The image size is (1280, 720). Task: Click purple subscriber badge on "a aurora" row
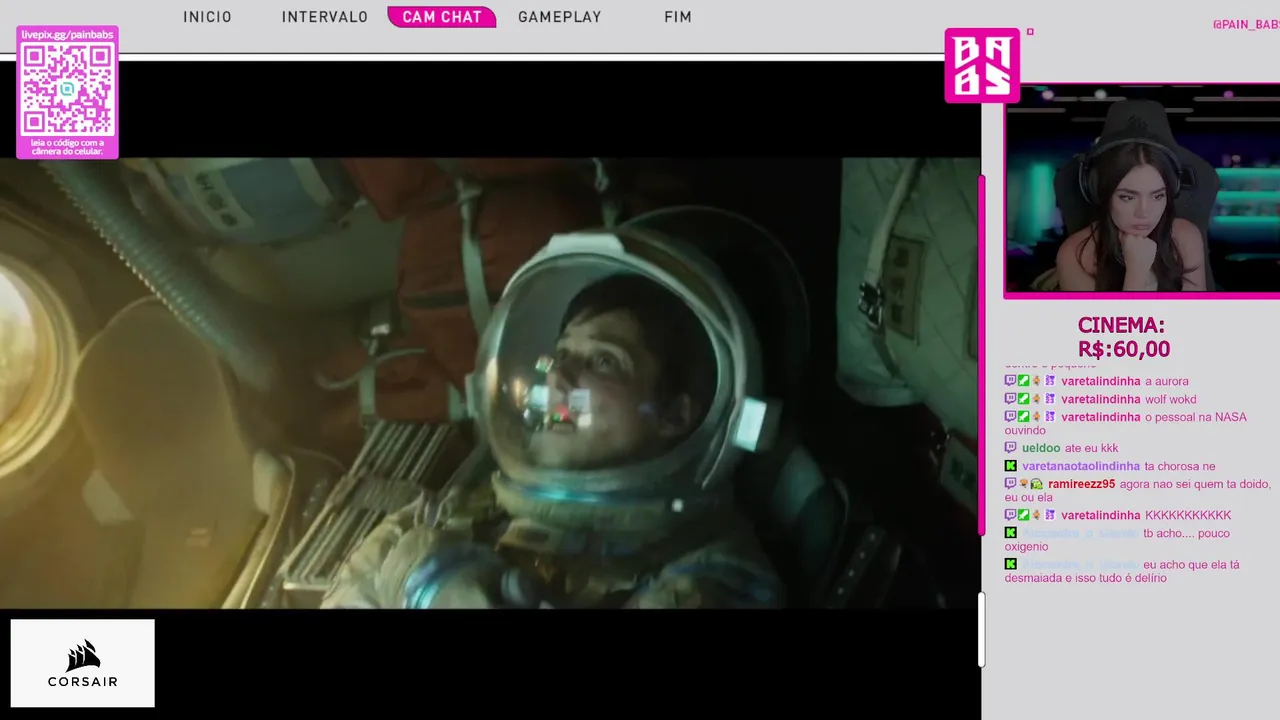coord(1050,381)
